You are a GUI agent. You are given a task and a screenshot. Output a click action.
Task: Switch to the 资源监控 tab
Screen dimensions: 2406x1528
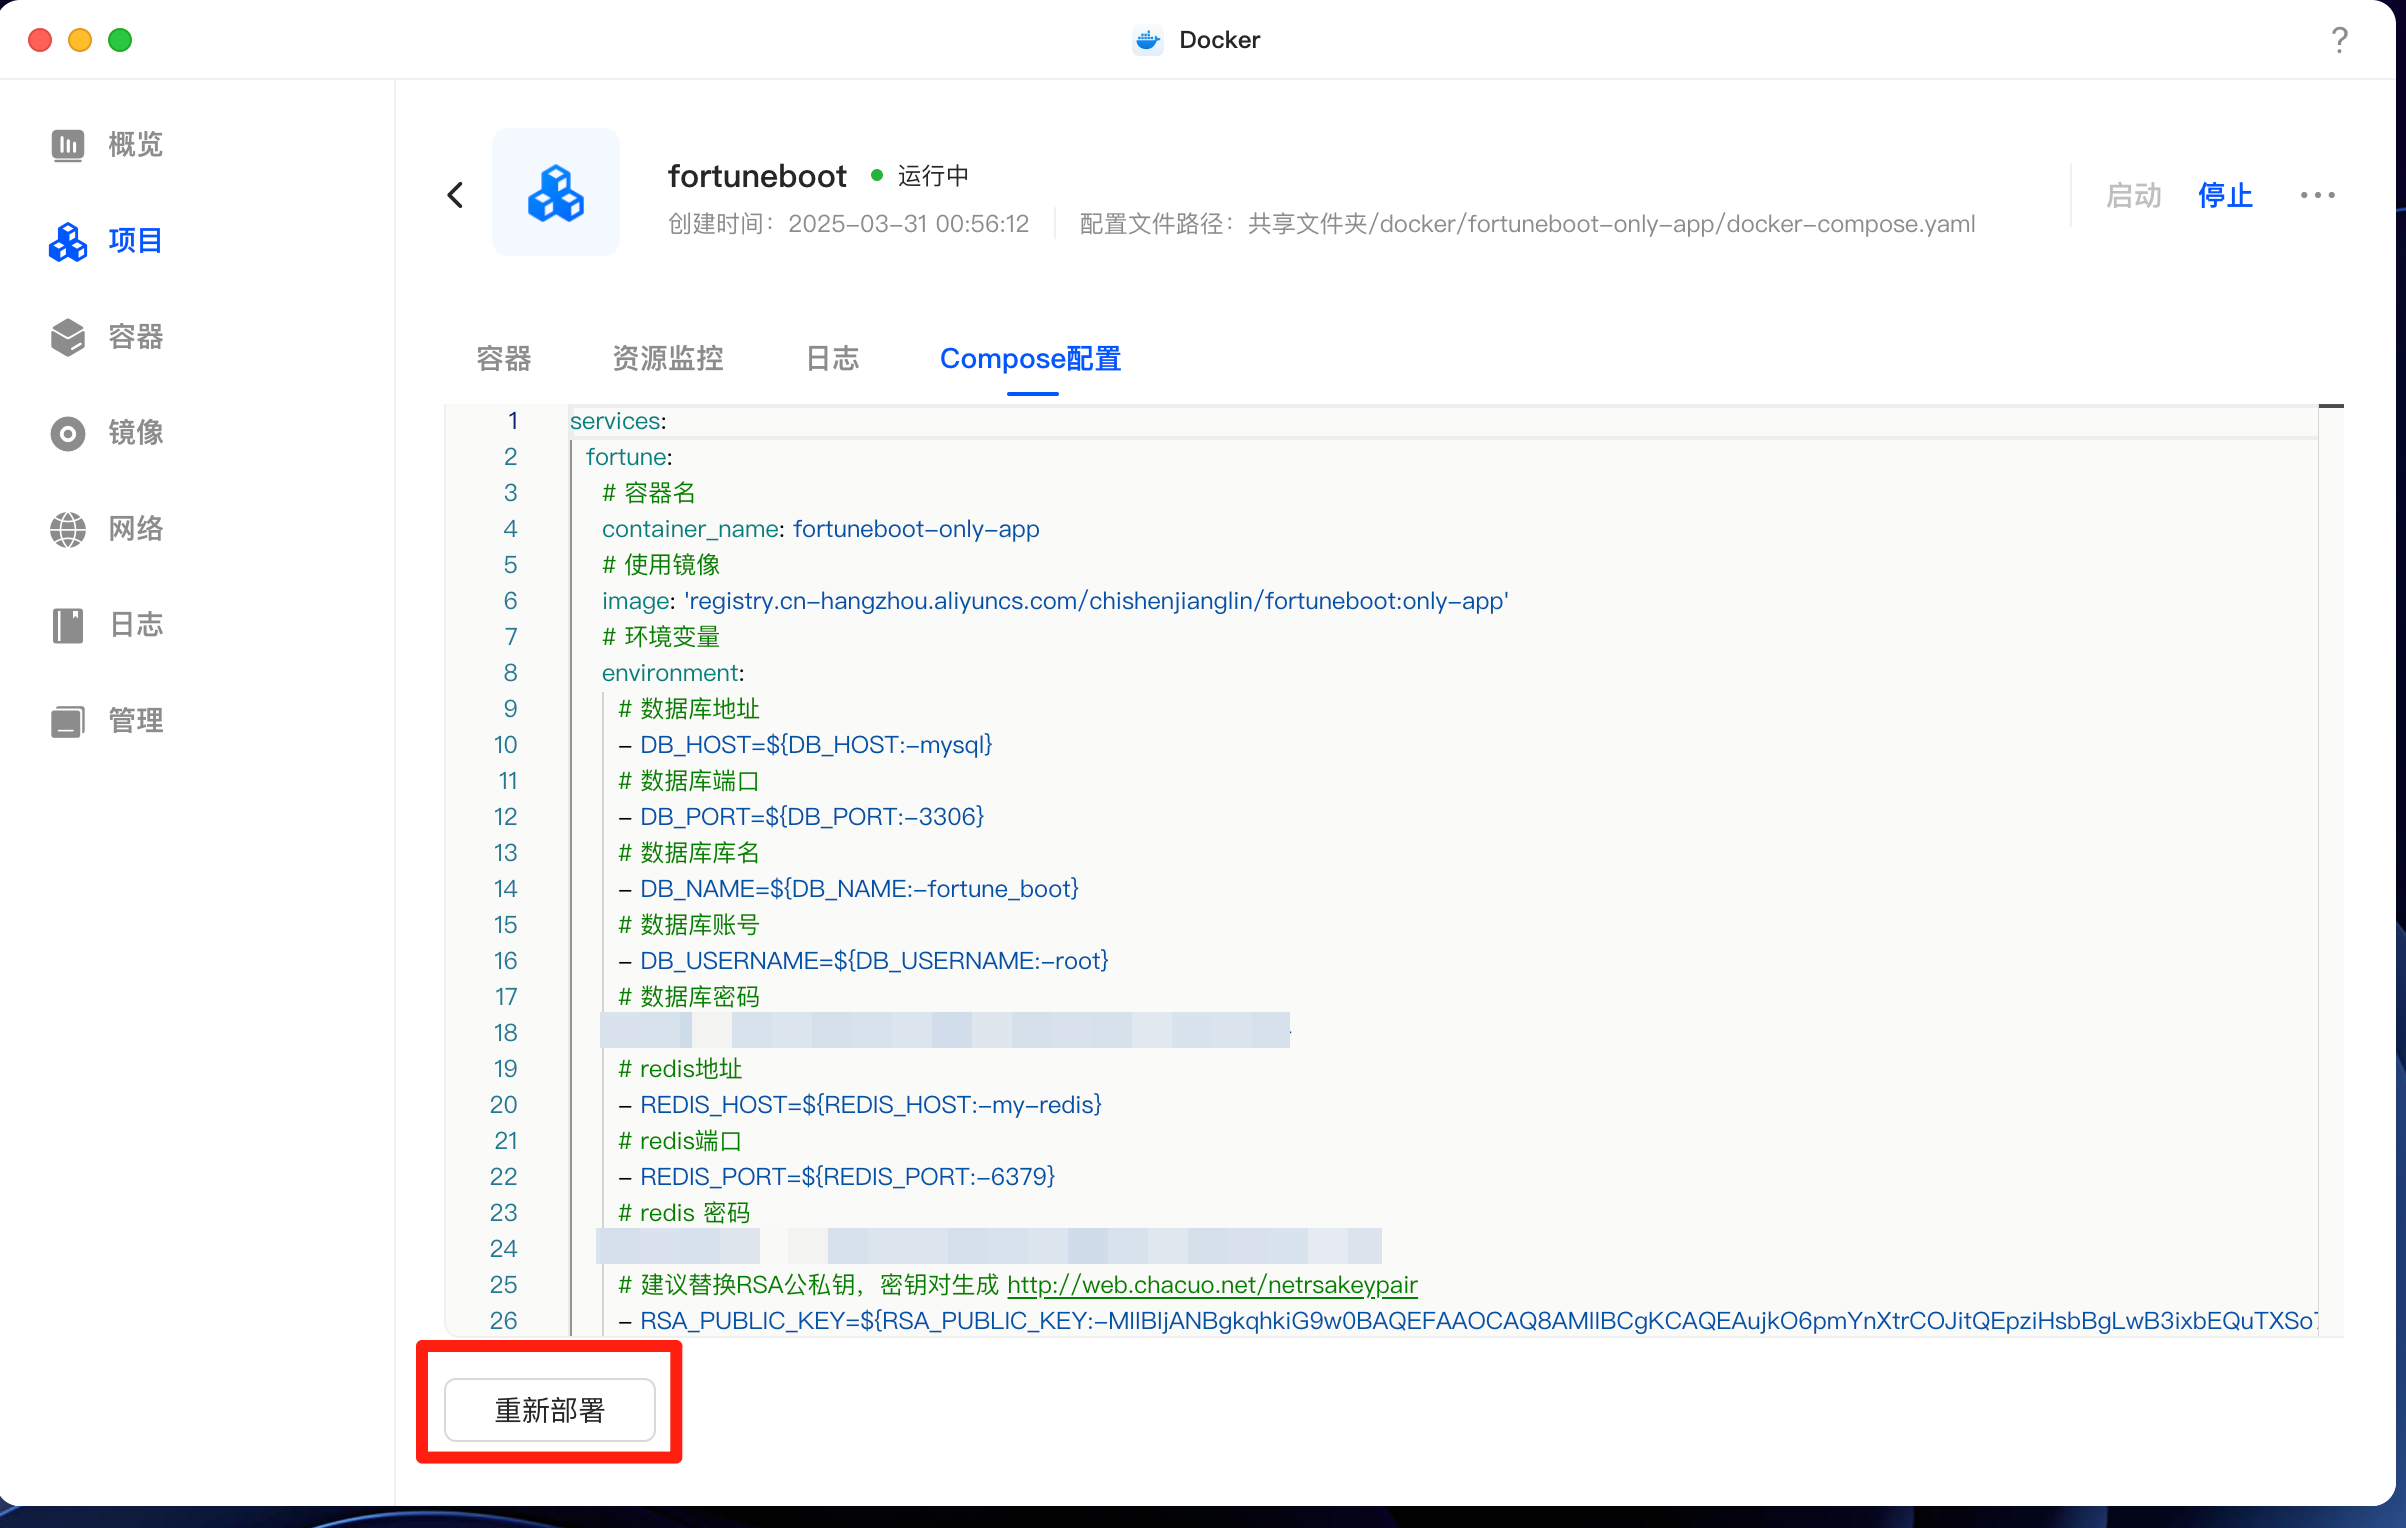pyautogui.click(x=668, y=358)
